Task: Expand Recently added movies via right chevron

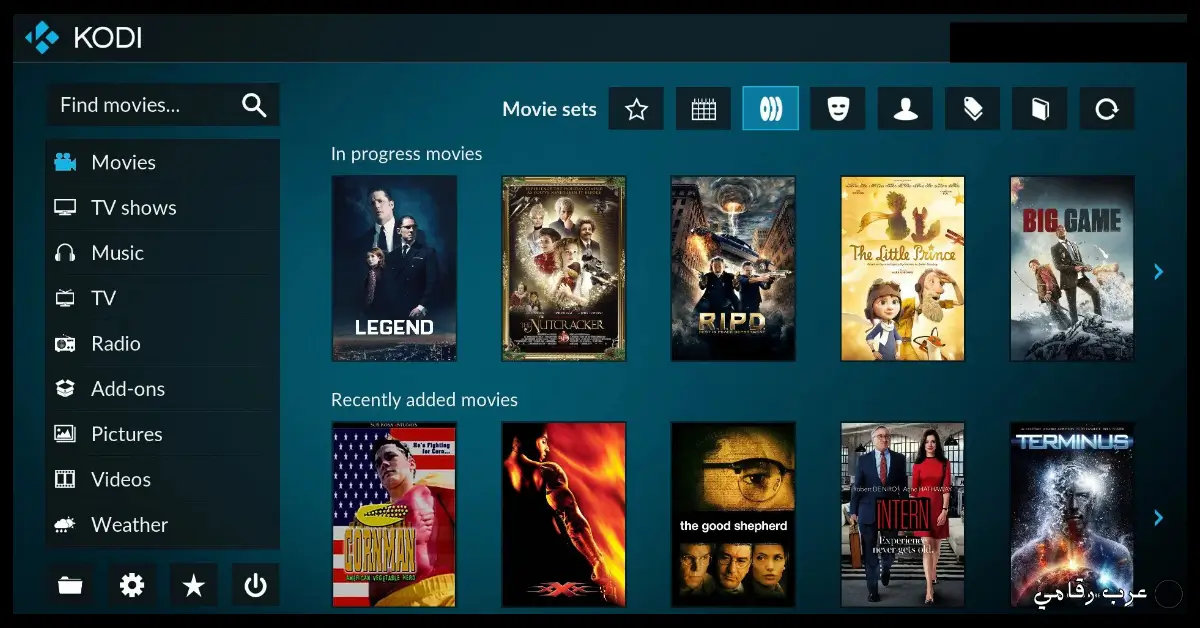Action: click(1159, 517)
